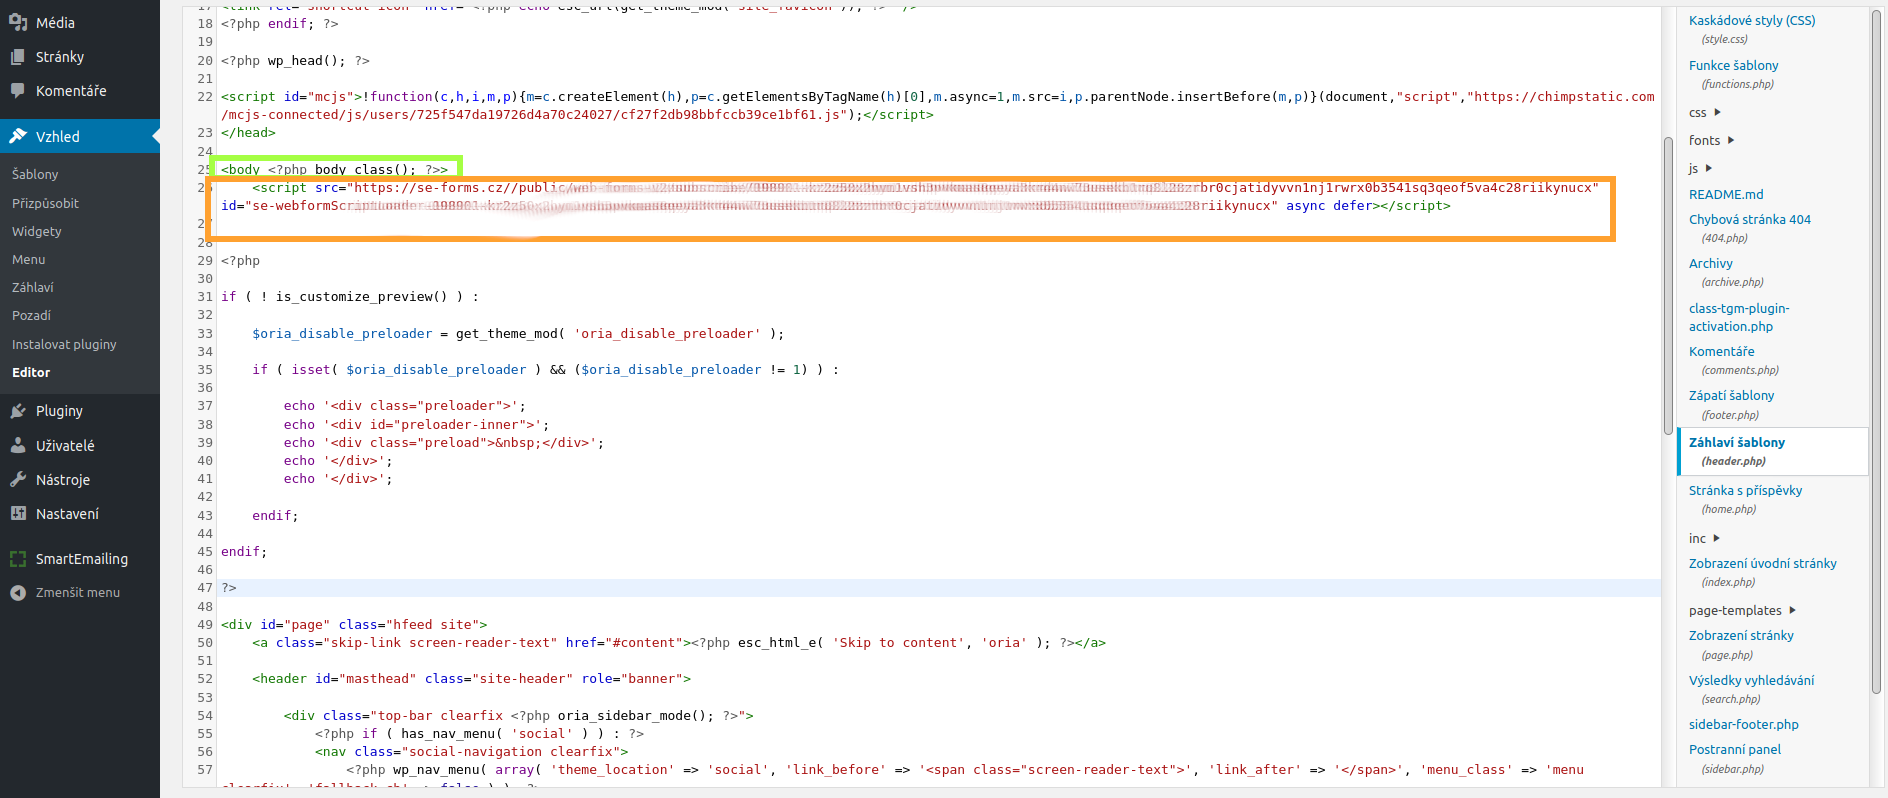Select the Editor submenu item
The image size is (1888, 798).
[x=31, y=372]
